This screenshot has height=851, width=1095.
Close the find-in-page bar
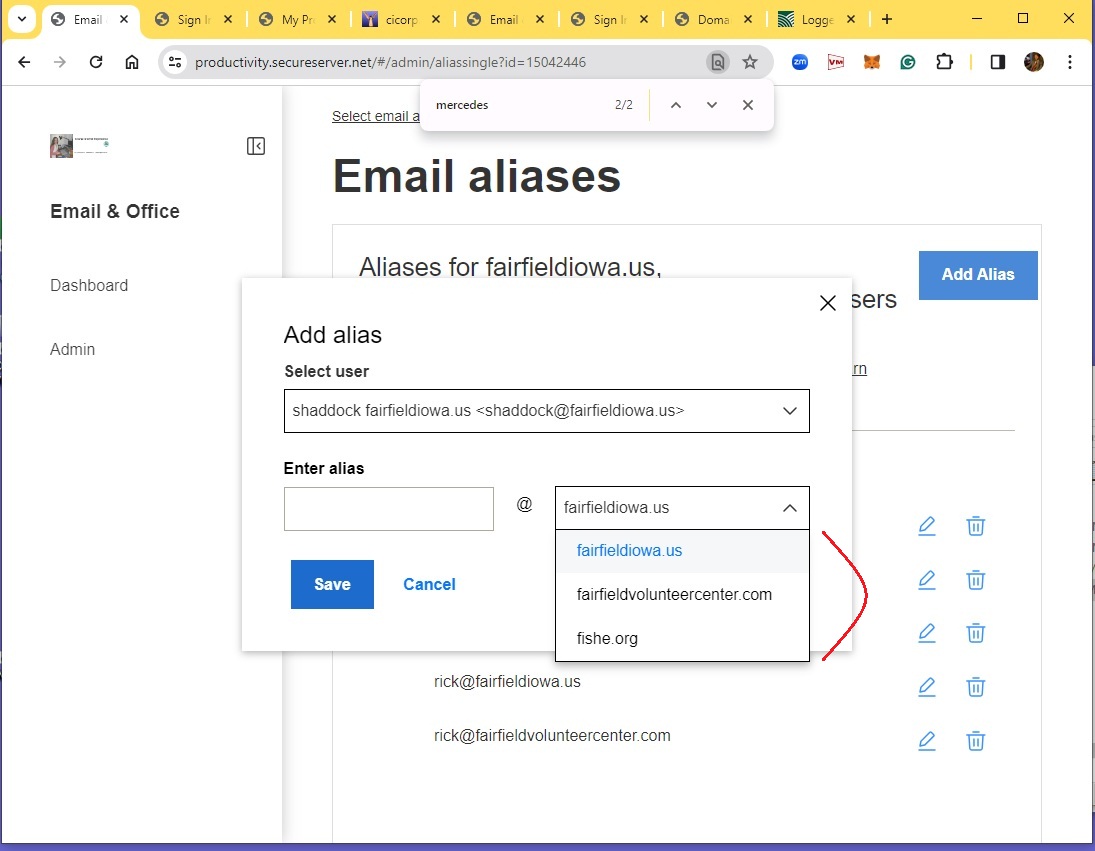coord(747,105)
